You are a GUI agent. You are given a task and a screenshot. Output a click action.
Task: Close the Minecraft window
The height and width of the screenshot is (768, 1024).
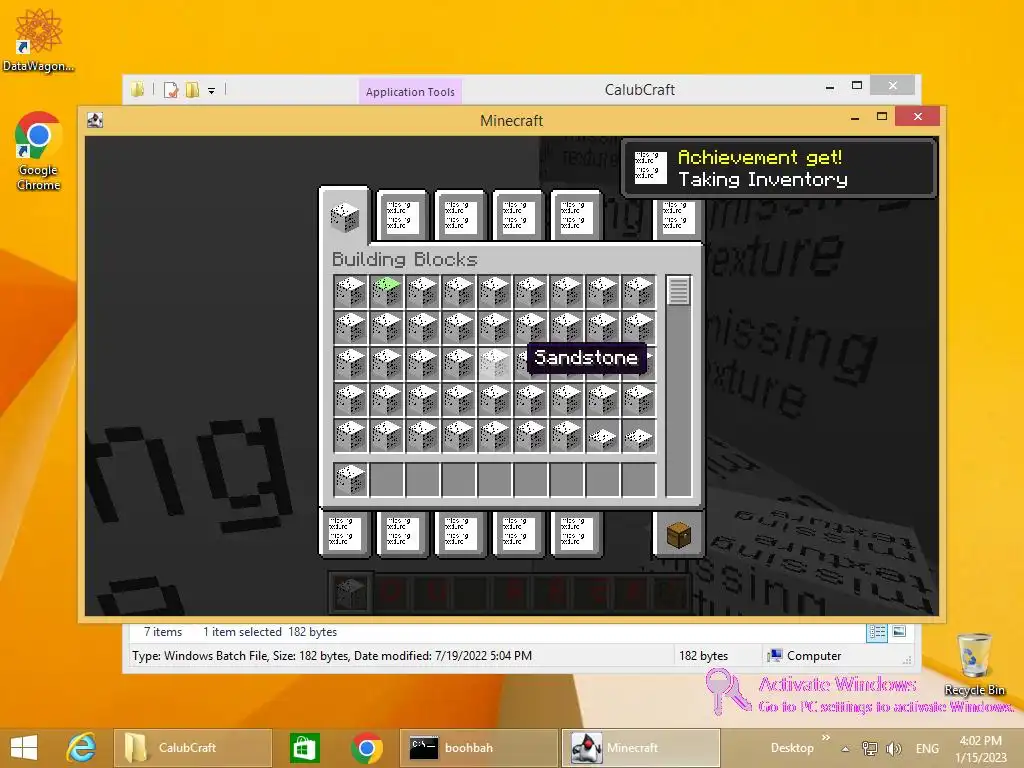click(918, 116)
